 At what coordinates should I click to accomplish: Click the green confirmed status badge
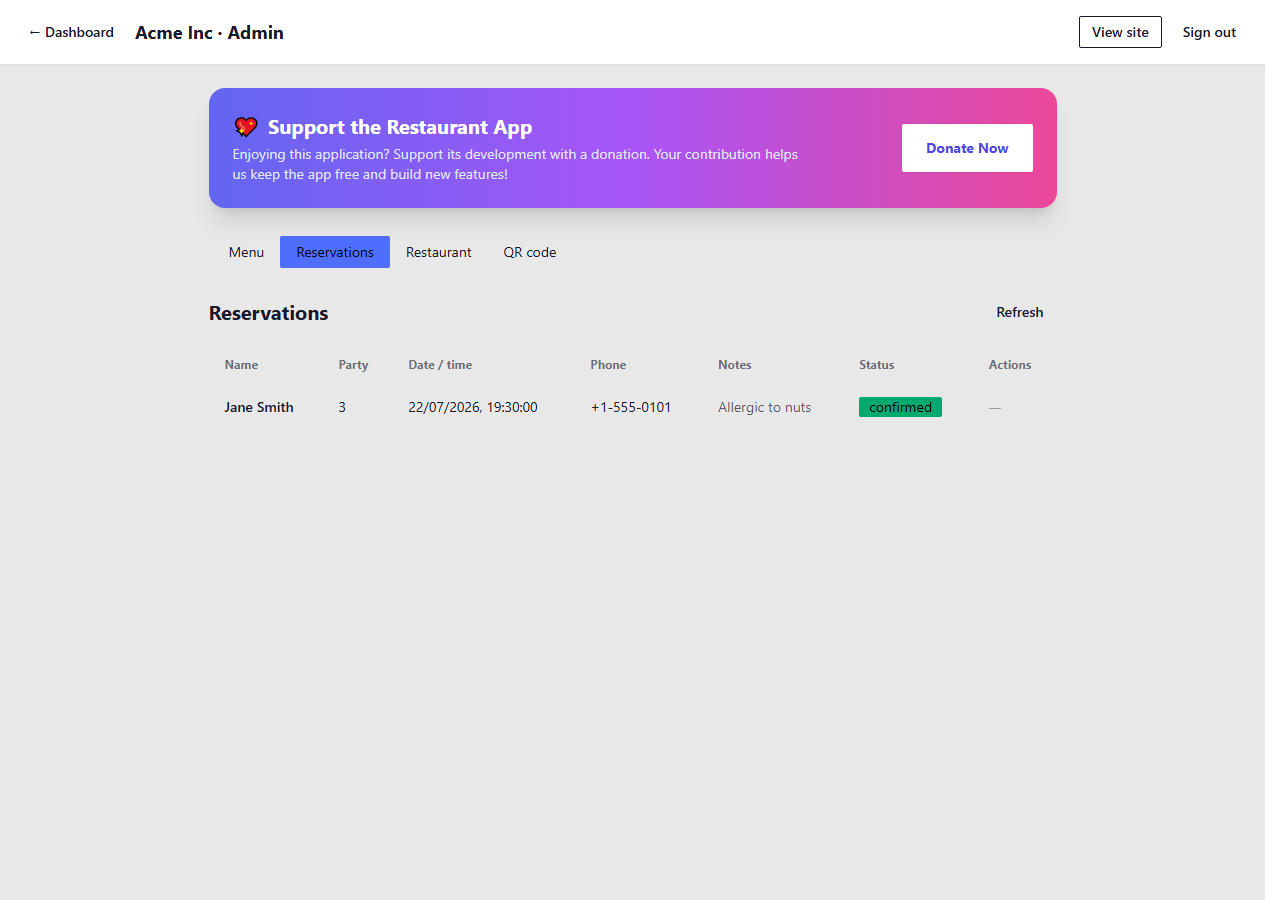(x=900, y=407)
